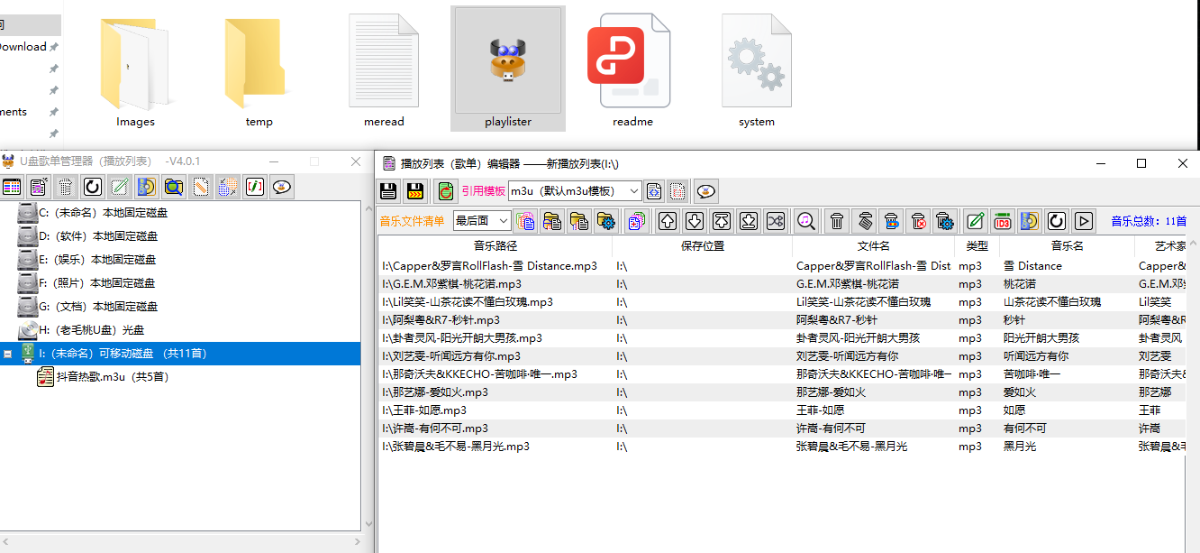Select H: (老毛桃U盘) optical drive

coord(91,330)
